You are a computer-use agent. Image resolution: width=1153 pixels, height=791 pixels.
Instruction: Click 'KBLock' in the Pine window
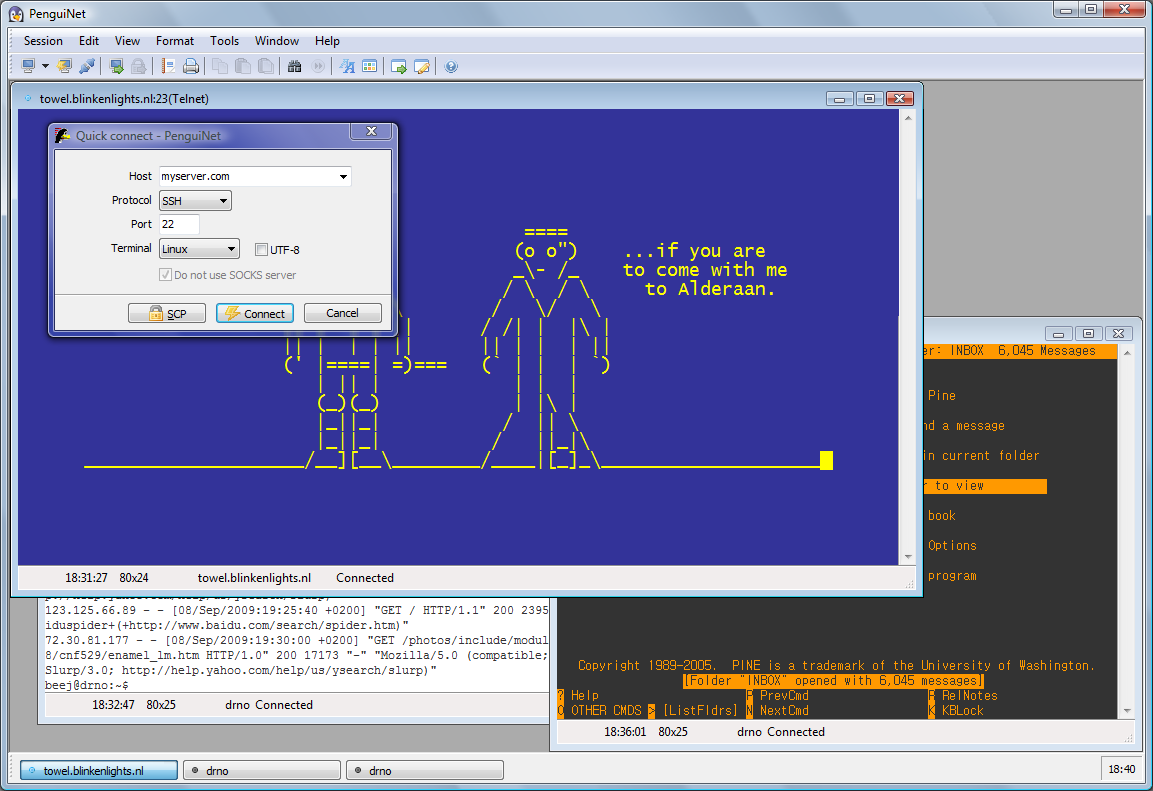tap(962, 710)
